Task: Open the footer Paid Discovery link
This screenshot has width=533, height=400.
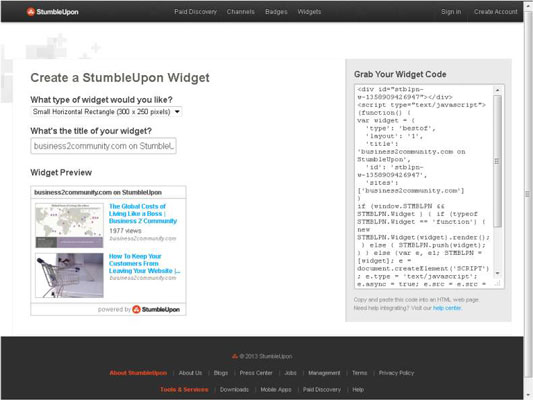Action: 322,389
